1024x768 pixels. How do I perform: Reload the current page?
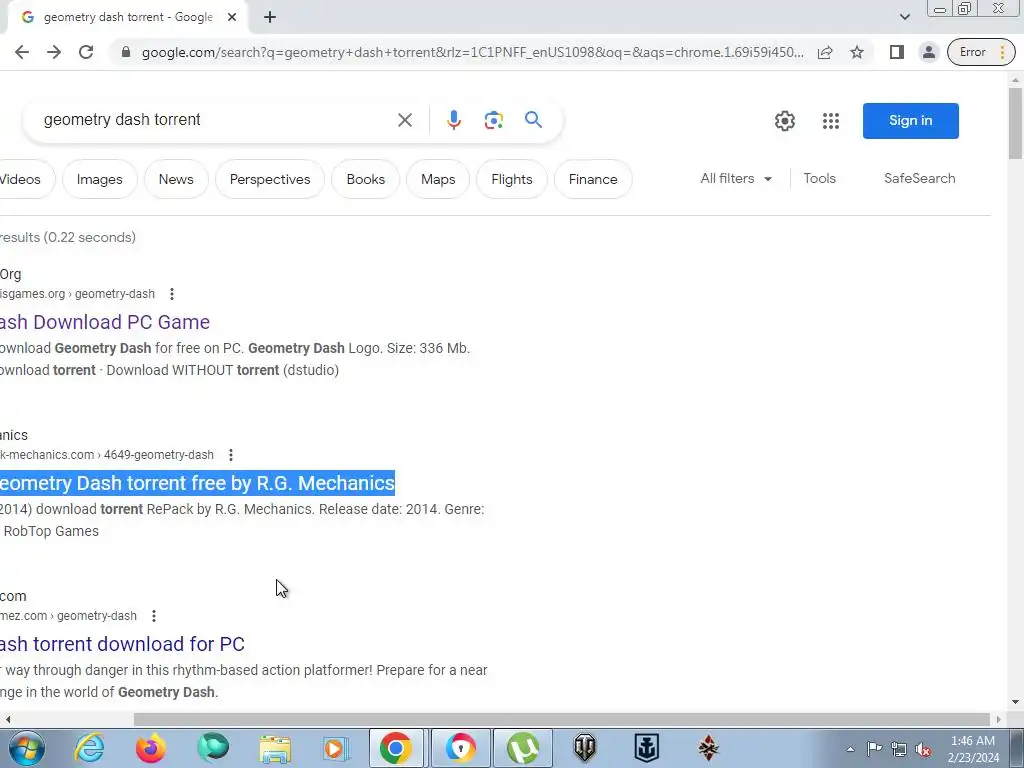click(x=86, y=52)
